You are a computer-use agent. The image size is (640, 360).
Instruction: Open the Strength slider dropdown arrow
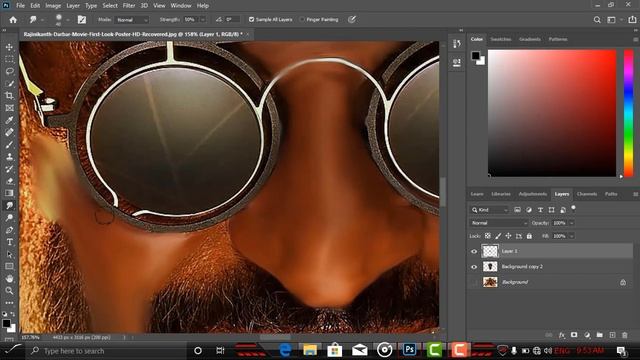(x=203, y=20)
